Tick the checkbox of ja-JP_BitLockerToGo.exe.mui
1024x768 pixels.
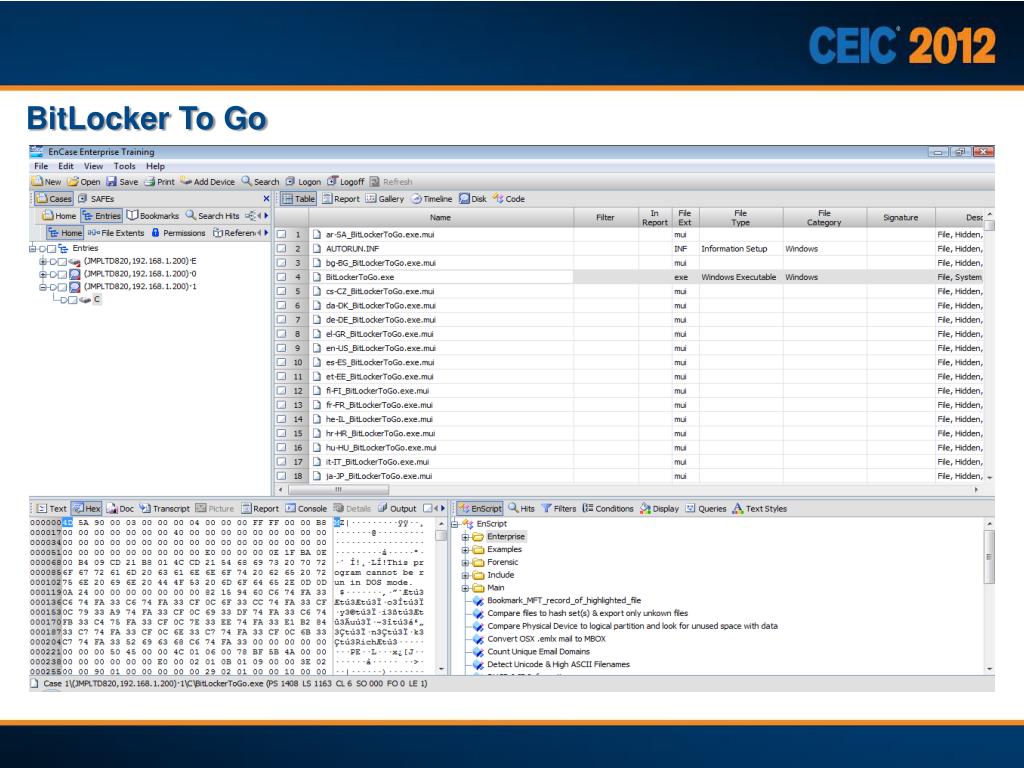(x=281, y=476)
